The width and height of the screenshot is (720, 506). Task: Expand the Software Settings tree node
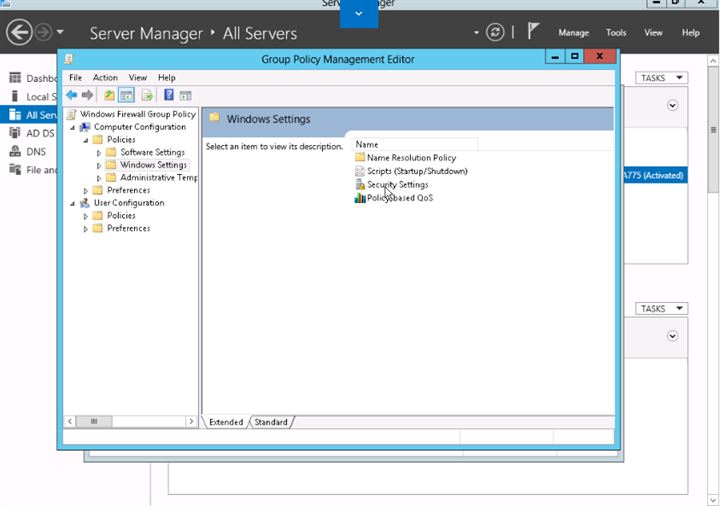(x=98, y=153)
